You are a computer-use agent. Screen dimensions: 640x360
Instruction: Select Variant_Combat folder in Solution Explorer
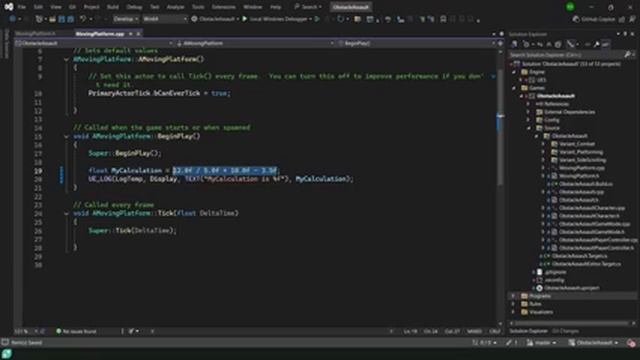[577, 144]
